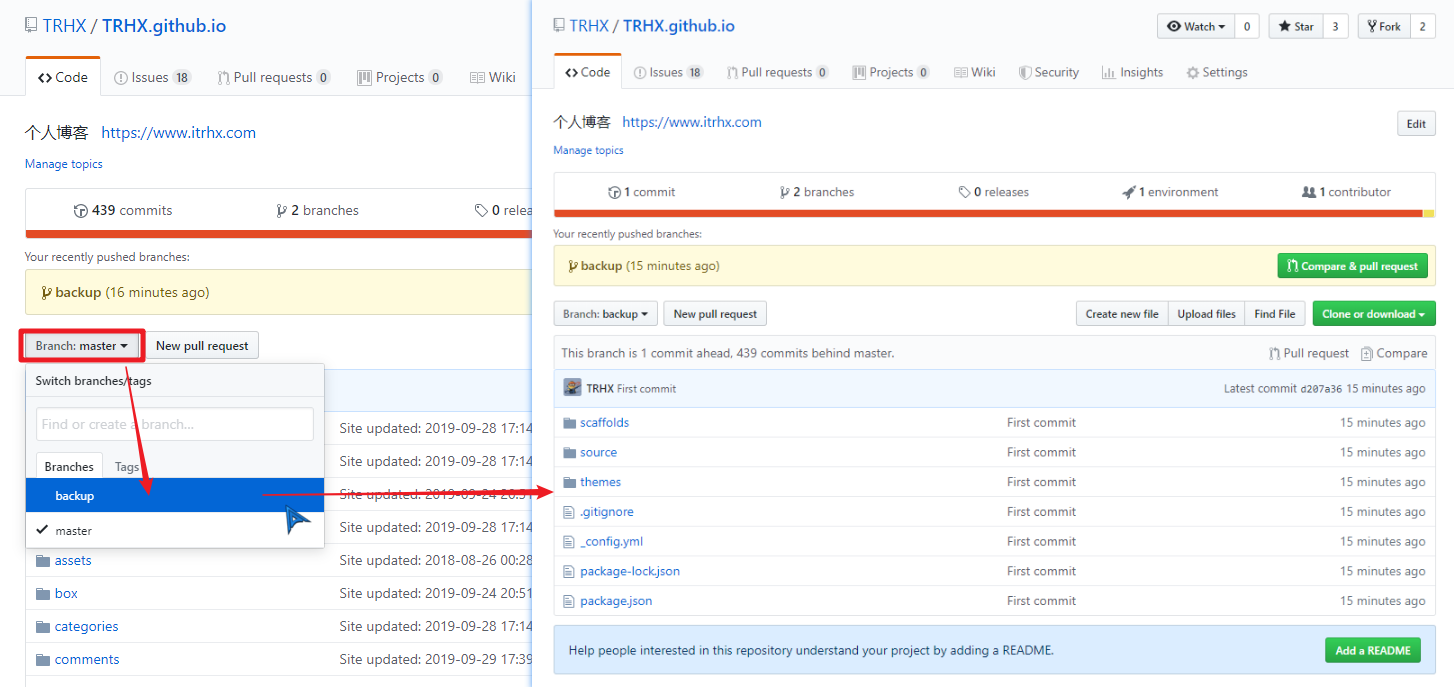This screenshot has width=1454, height=687.
Task: Open the latest commit hash d207a36
Action: [1321, 389]
